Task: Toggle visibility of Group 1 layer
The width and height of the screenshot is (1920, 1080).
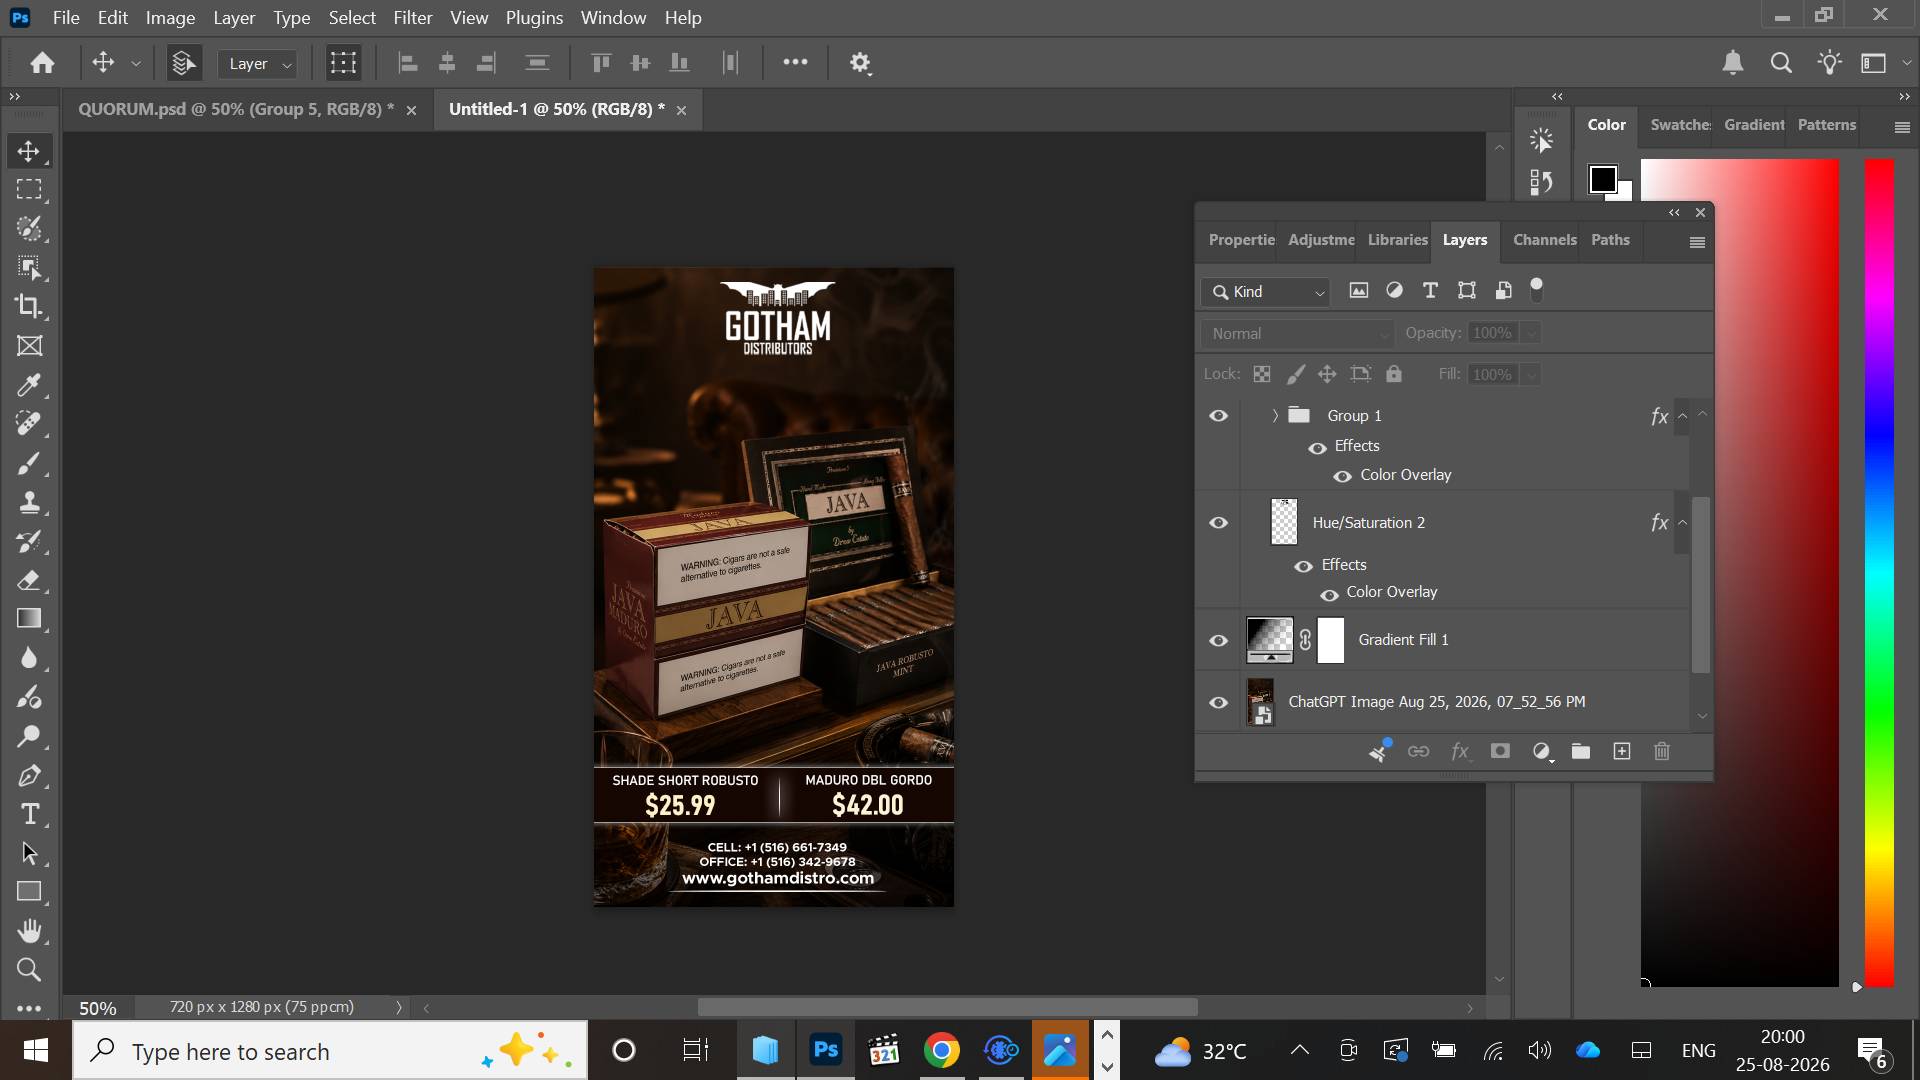Action: [x=1218, y=416]
